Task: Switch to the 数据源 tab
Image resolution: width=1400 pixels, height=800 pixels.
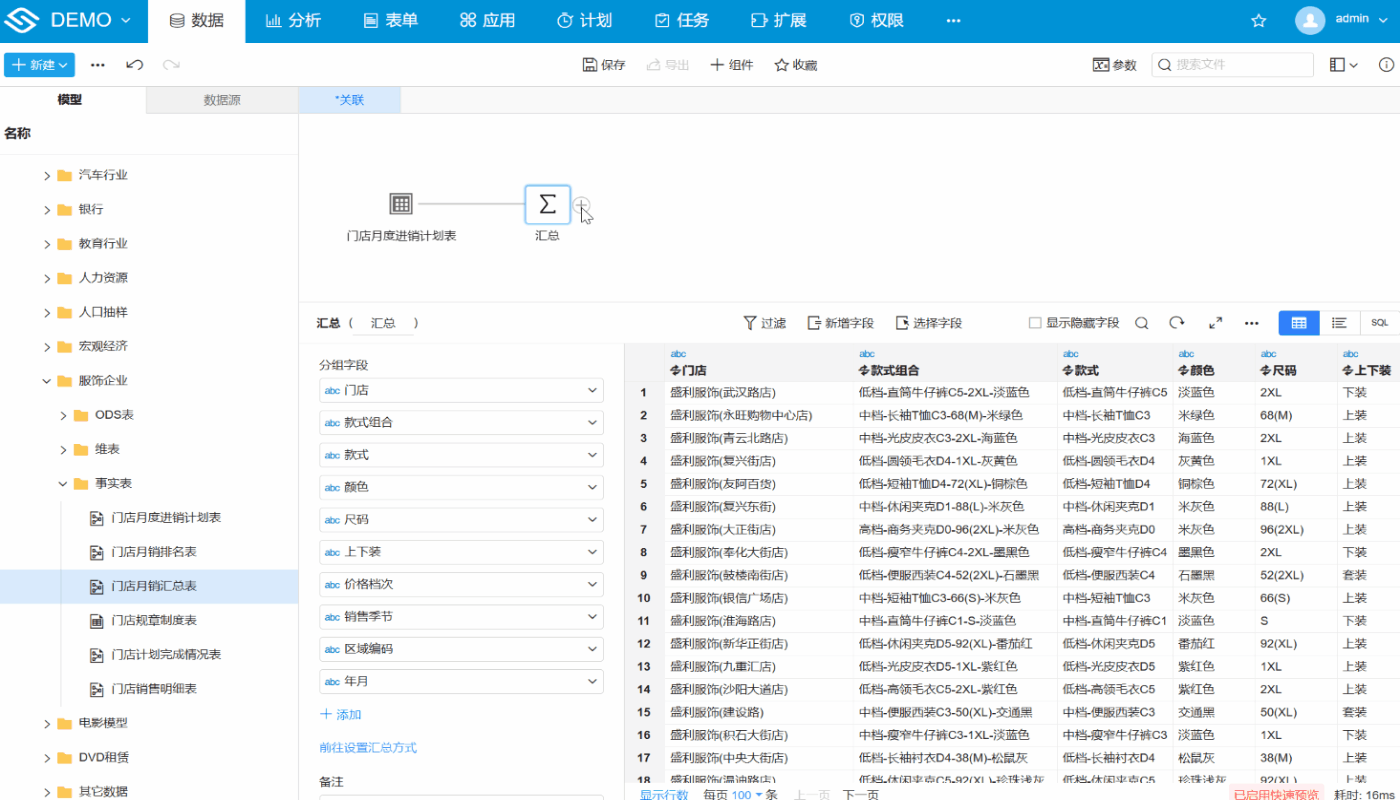Action: pyautogui.click(x=221, y=100)
